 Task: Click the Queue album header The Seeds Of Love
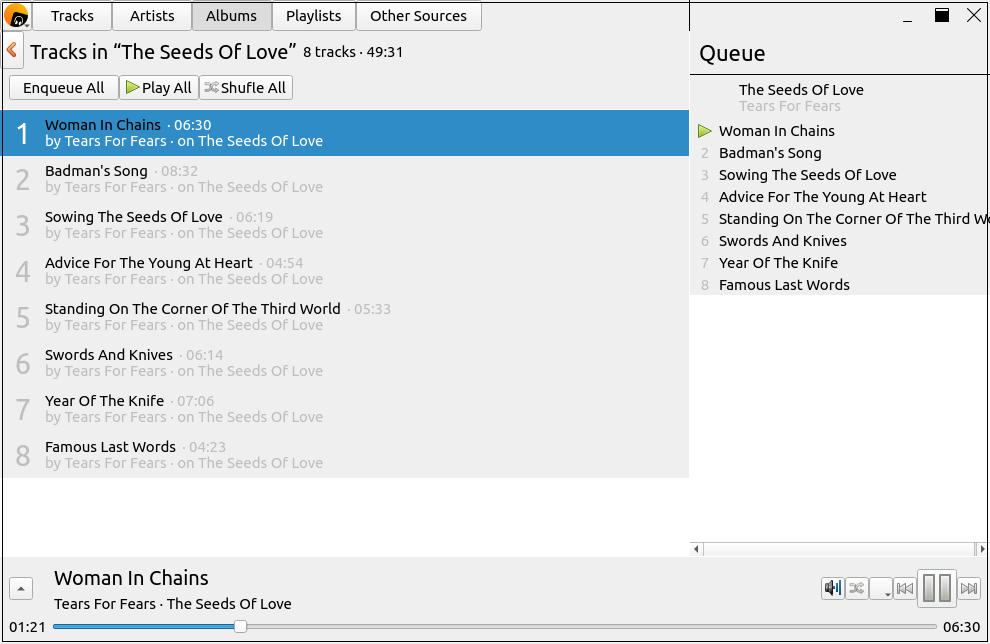click(840, 98)
